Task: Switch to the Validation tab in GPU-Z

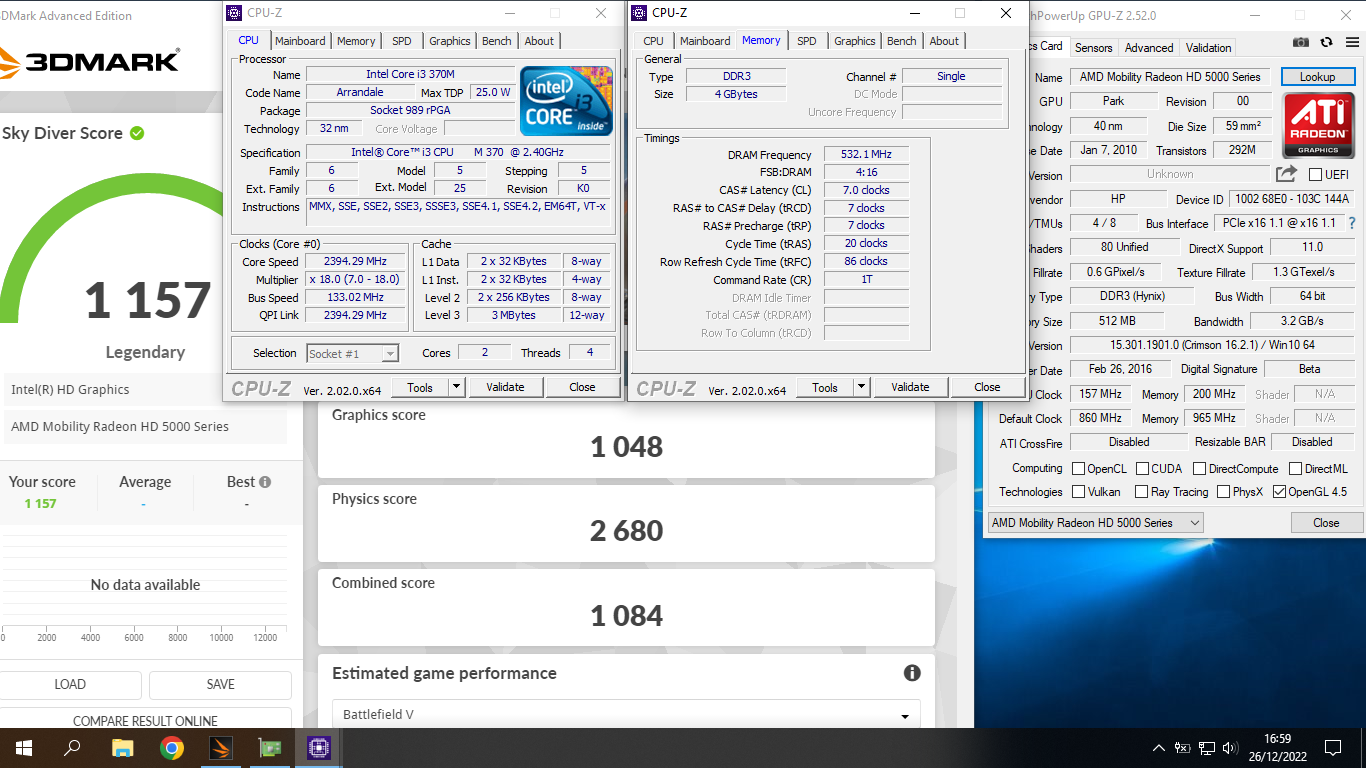Action: point(1208,48)
